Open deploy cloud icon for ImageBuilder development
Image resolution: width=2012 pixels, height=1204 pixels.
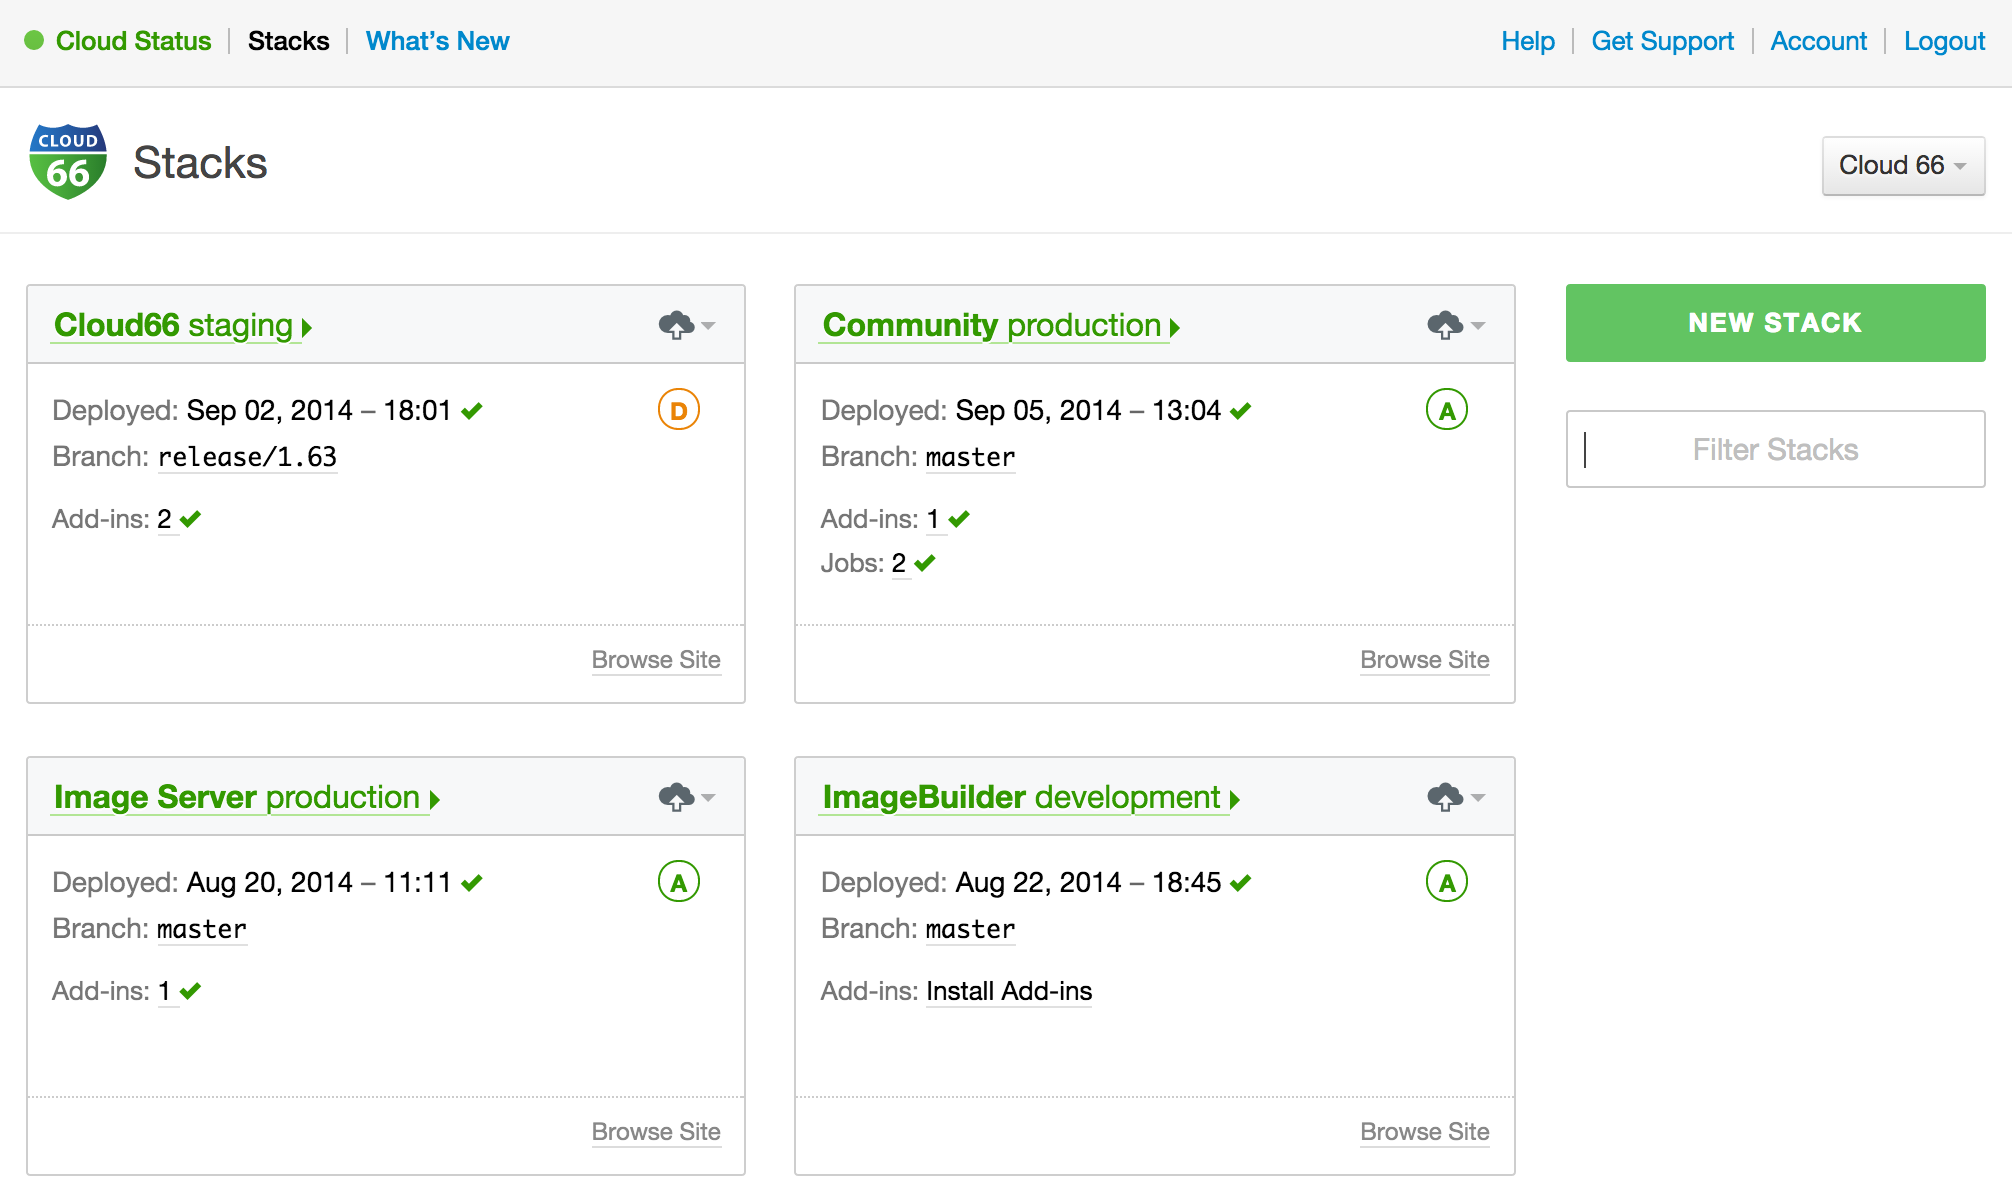click(x=1445, y=797)
